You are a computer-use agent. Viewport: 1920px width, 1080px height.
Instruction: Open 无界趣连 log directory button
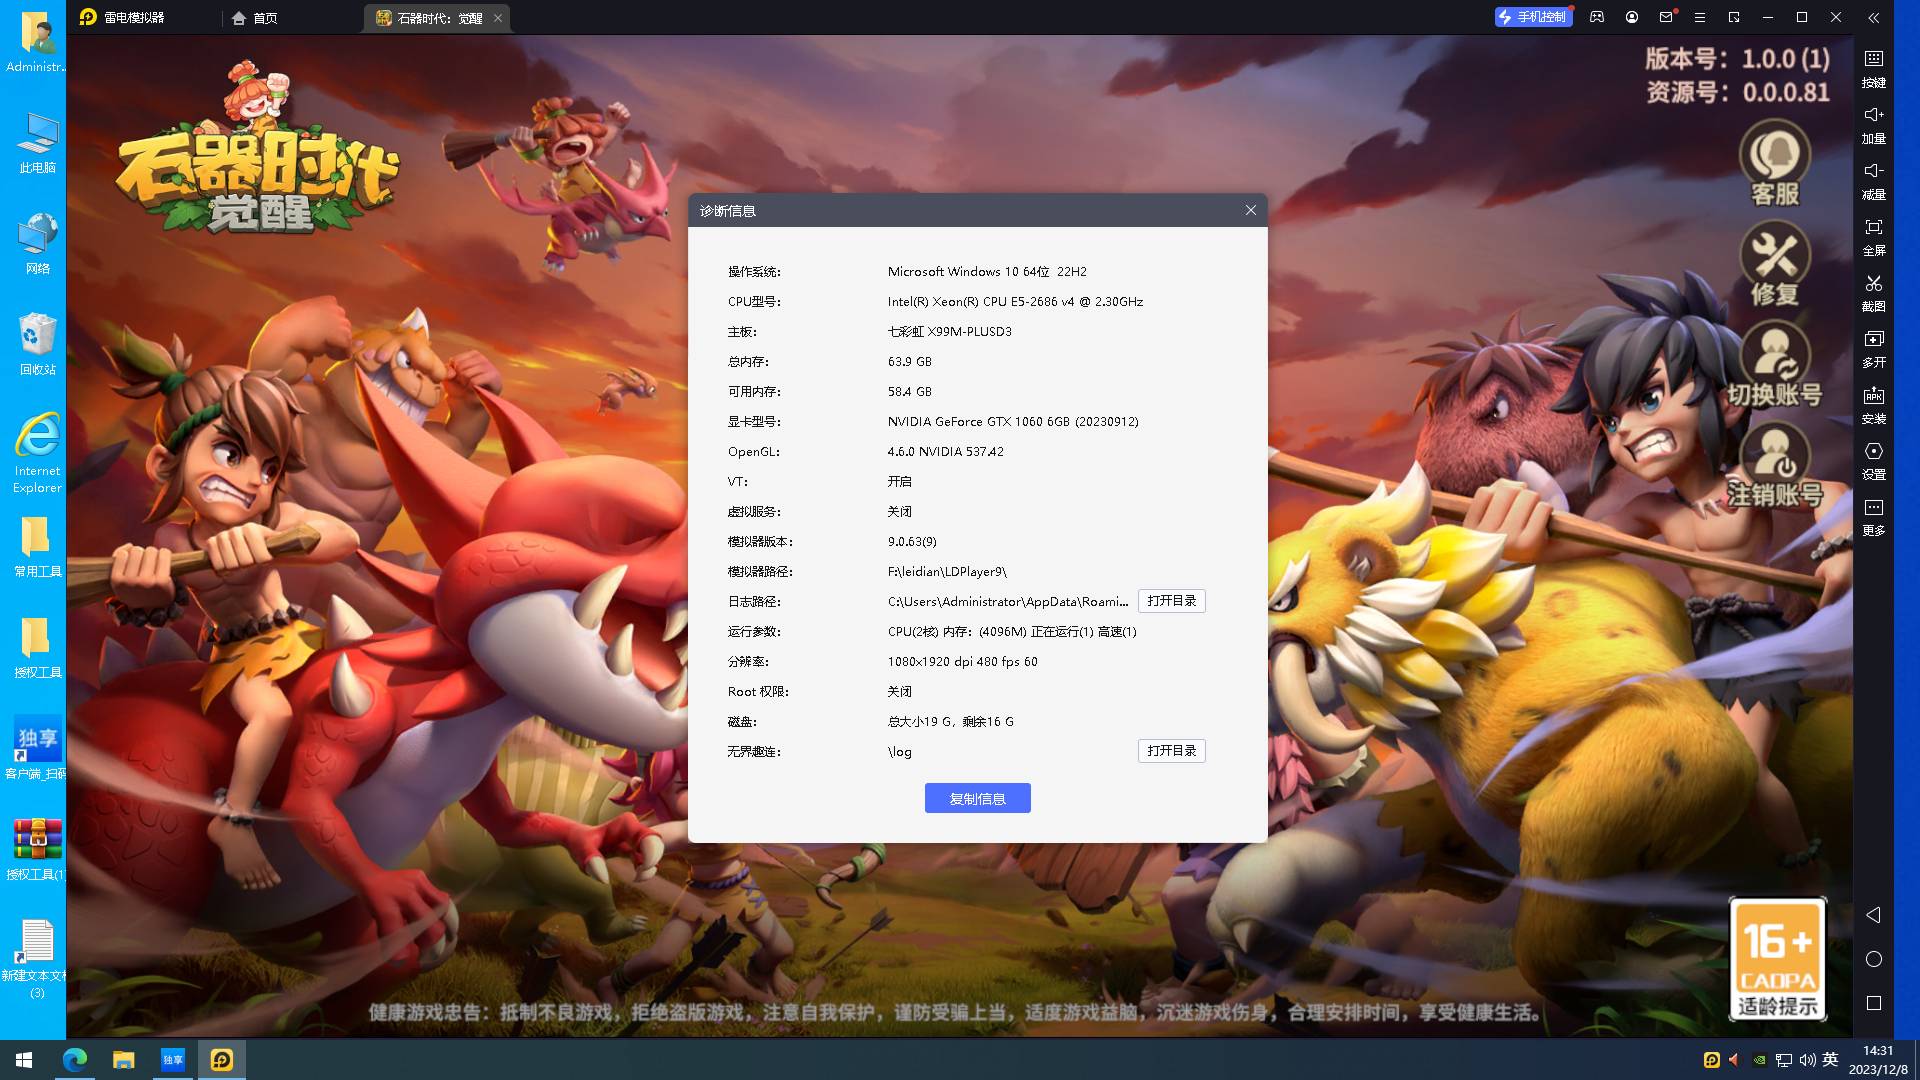(x=1171, y=751)
